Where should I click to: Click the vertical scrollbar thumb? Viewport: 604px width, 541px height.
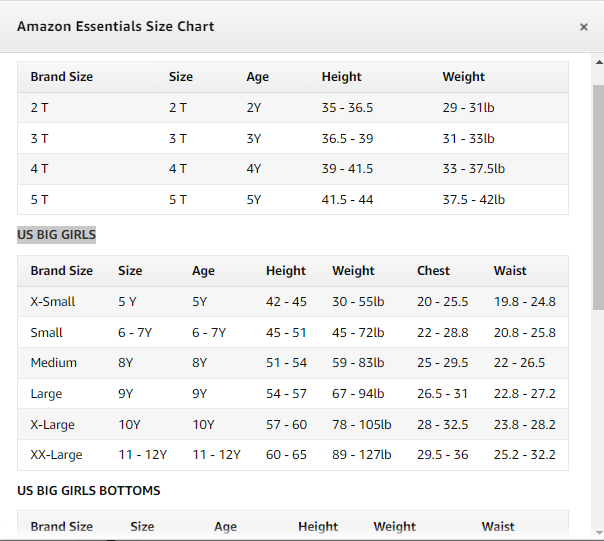(x=599, y=197)
